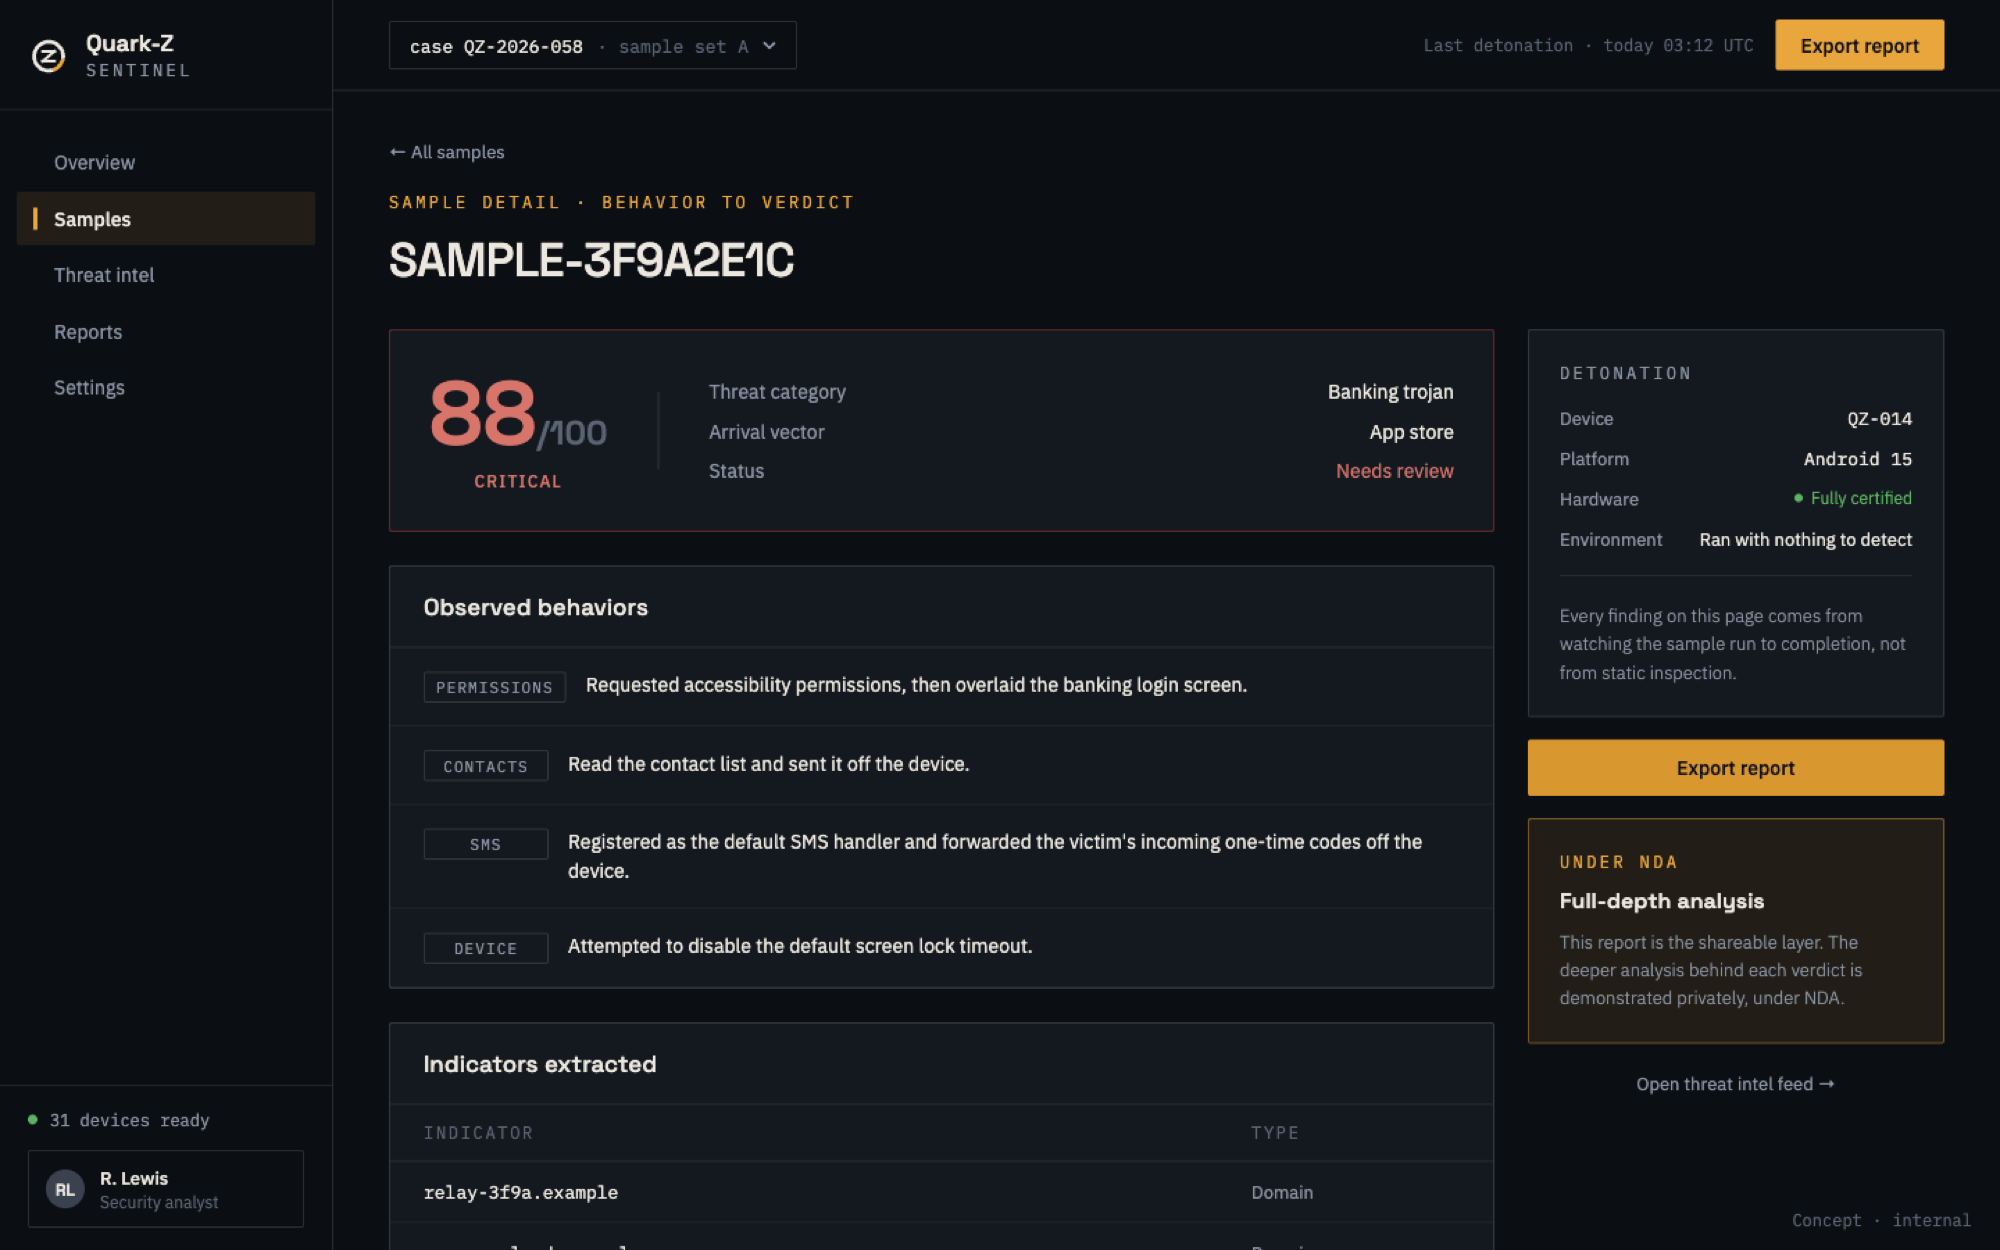
Task: Click Export report in the top header
Action: pyautogui.click(x=1859, y=46)
